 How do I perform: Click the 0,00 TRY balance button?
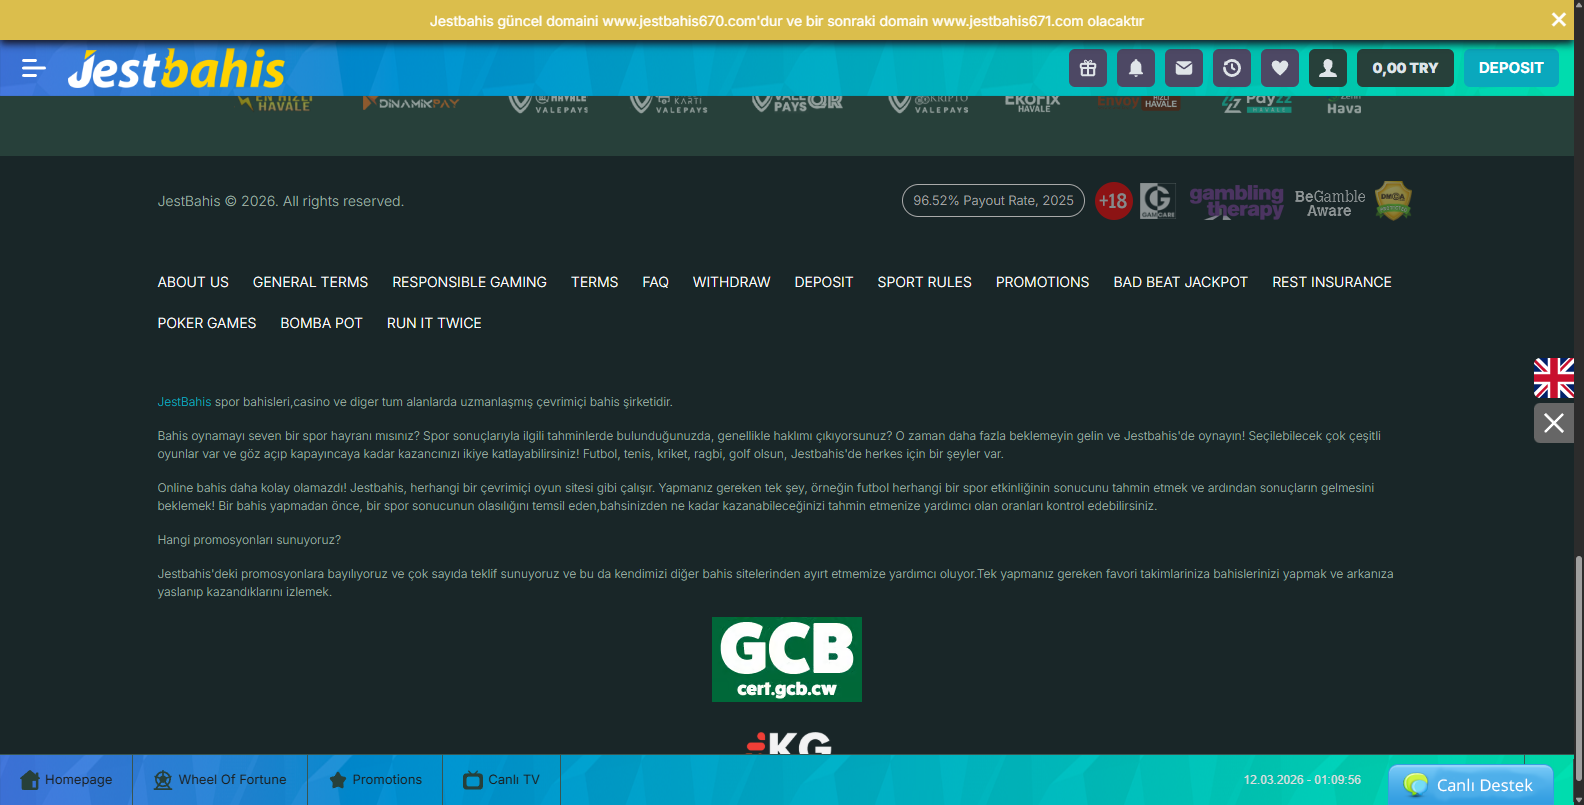[1405, 68]
